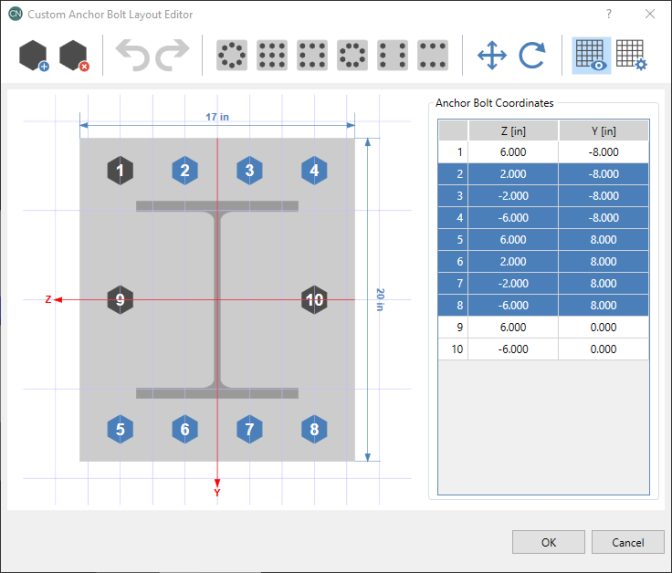This screenshot has height=573, width=672.
Task: Select anchor bolt 10 in the drawing
Action: 314,300
